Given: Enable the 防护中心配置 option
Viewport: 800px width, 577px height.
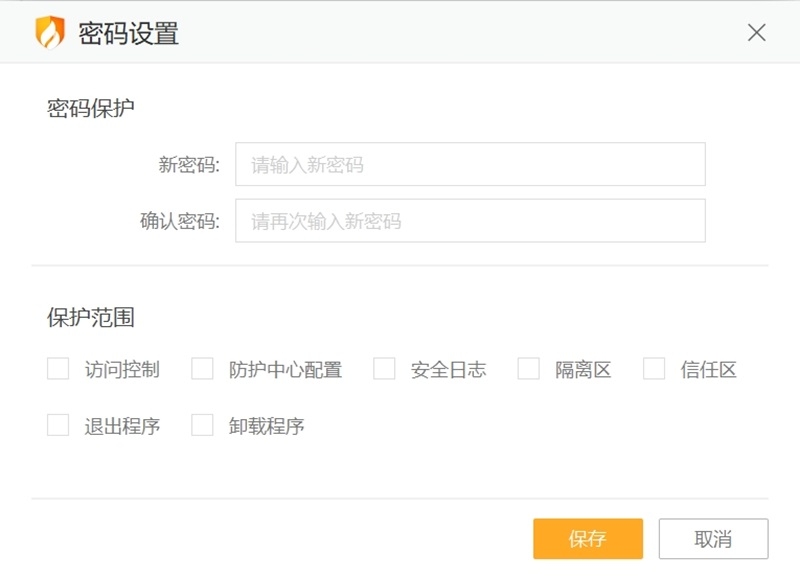Looking at the screenshot, I should point(201,369).
